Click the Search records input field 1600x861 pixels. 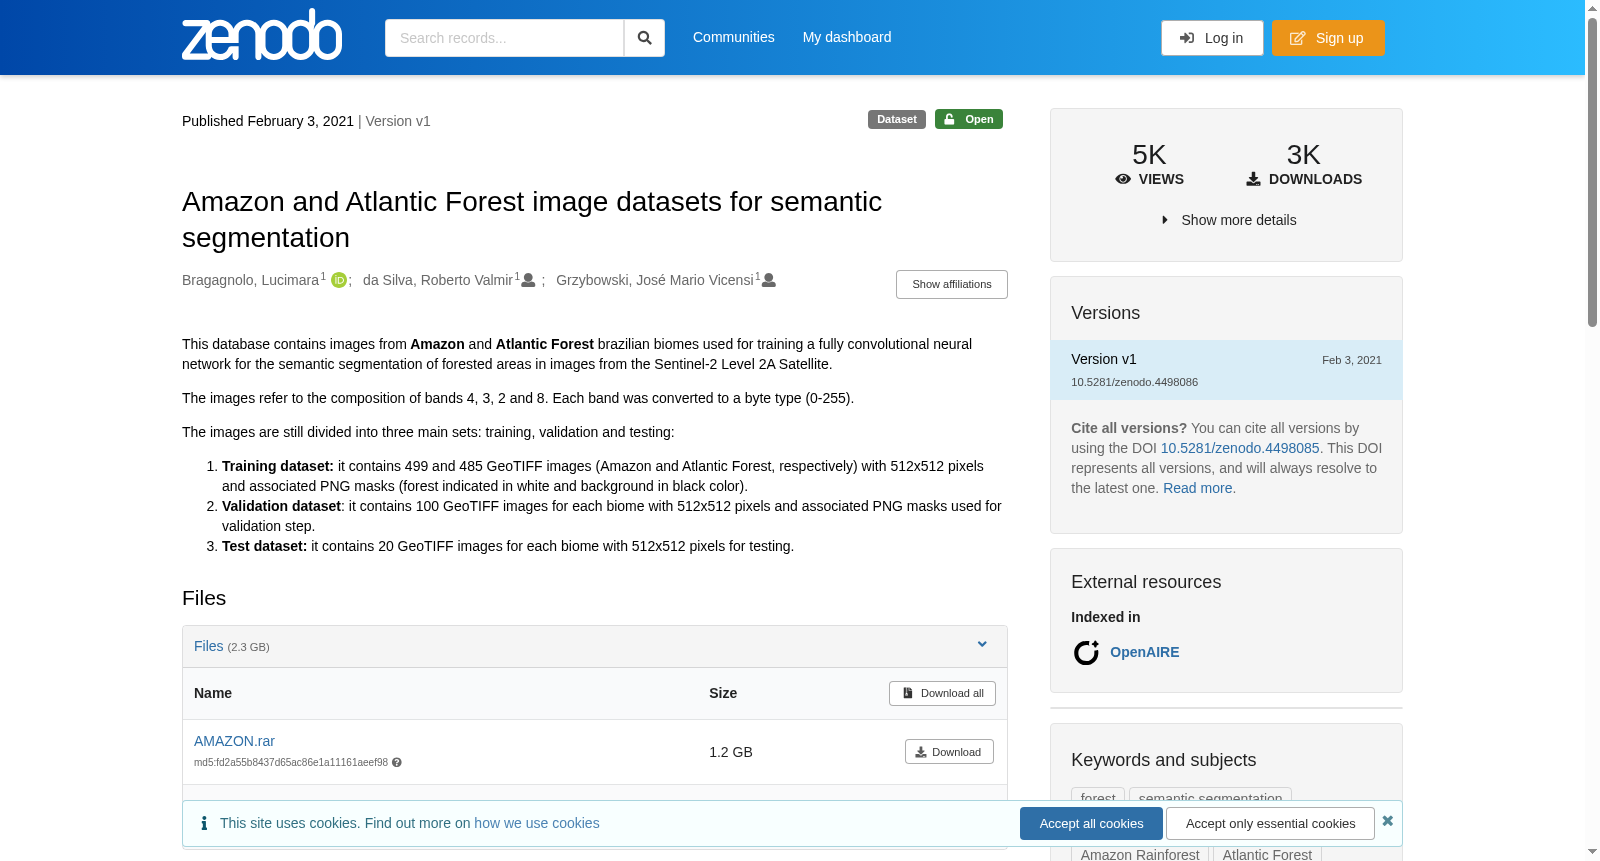coord(504,38)
